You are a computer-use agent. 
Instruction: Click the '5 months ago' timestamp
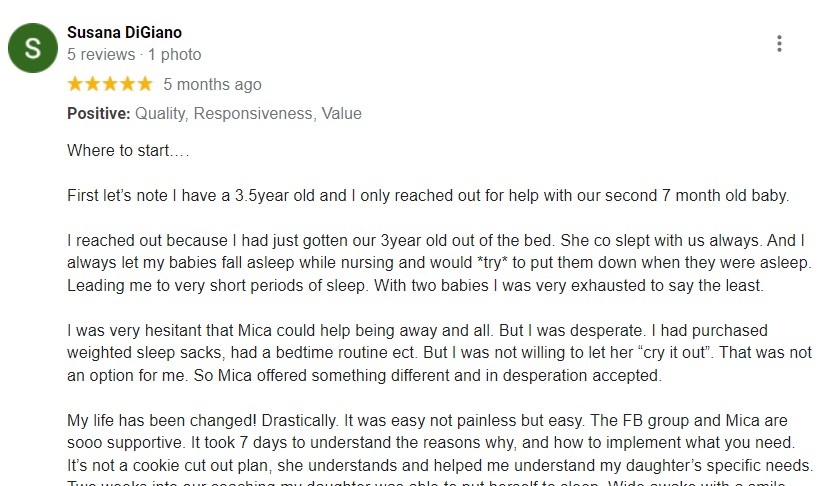click(212, 85)
